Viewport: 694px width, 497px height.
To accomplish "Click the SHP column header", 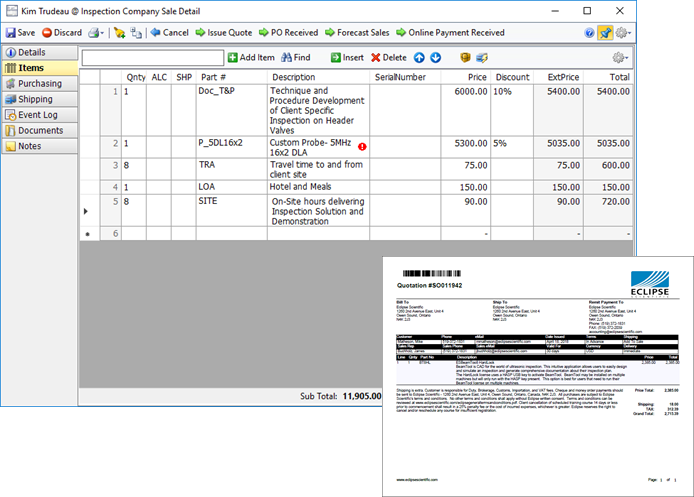I will click(184, 77).
